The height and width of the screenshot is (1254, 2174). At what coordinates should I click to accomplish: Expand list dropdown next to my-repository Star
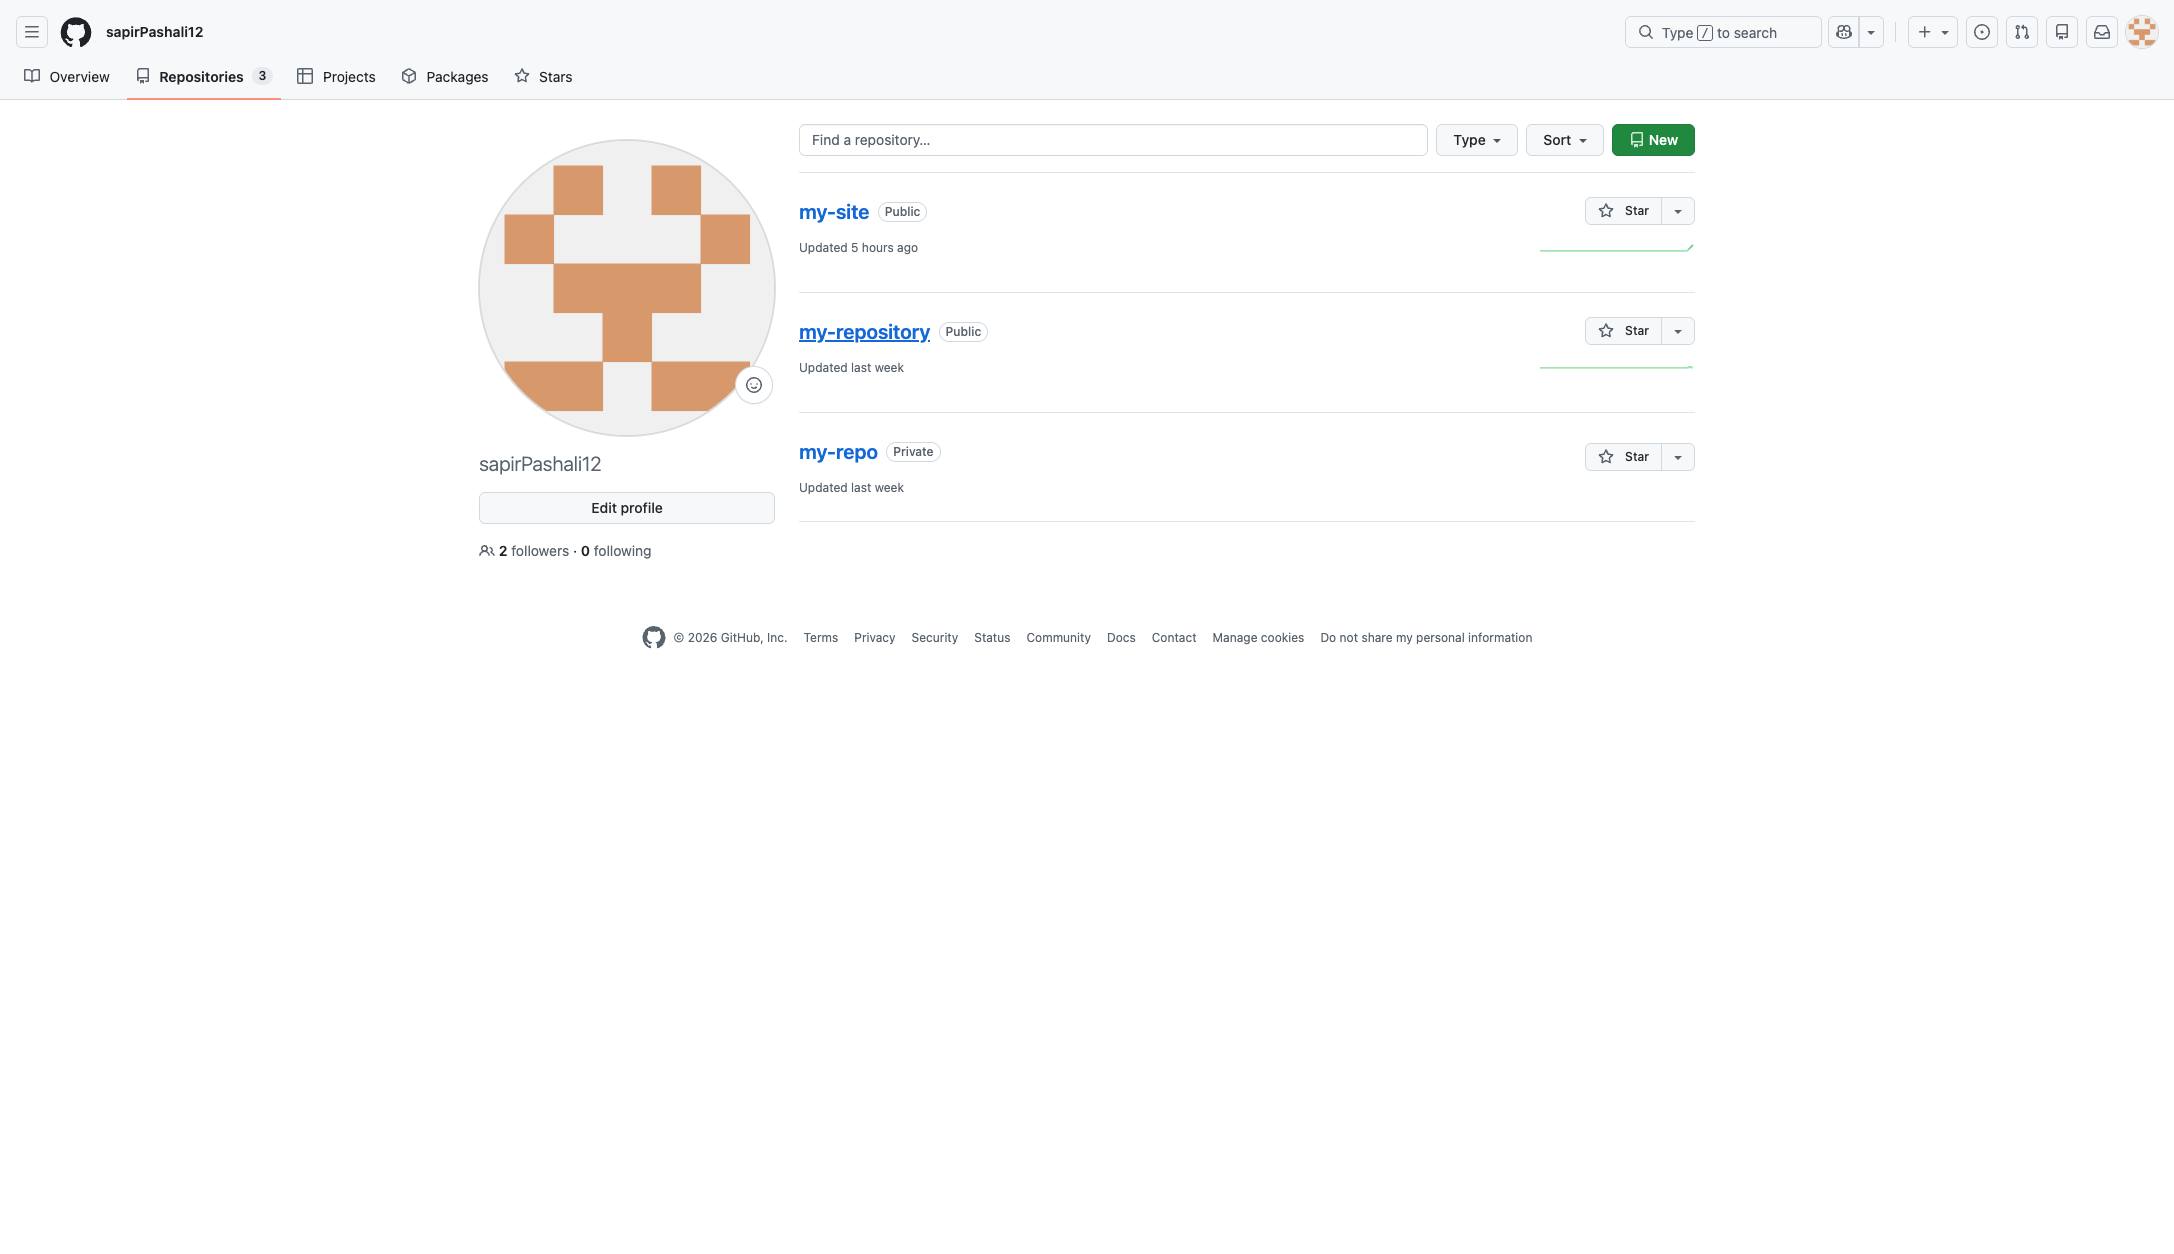[1678, 331]
